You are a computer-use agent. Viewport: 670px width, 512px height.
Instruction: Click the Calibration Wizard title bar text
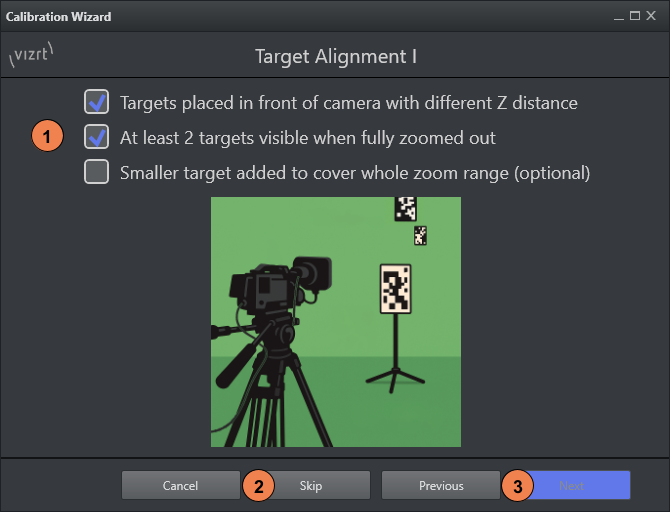click(59, 17)
